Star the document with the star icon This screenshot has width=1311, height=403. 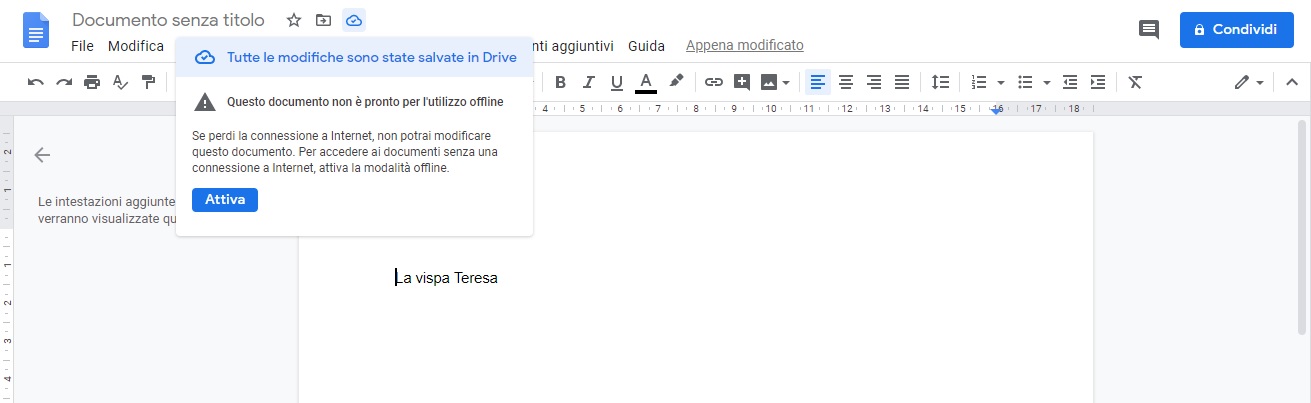[x=294, y=20]
